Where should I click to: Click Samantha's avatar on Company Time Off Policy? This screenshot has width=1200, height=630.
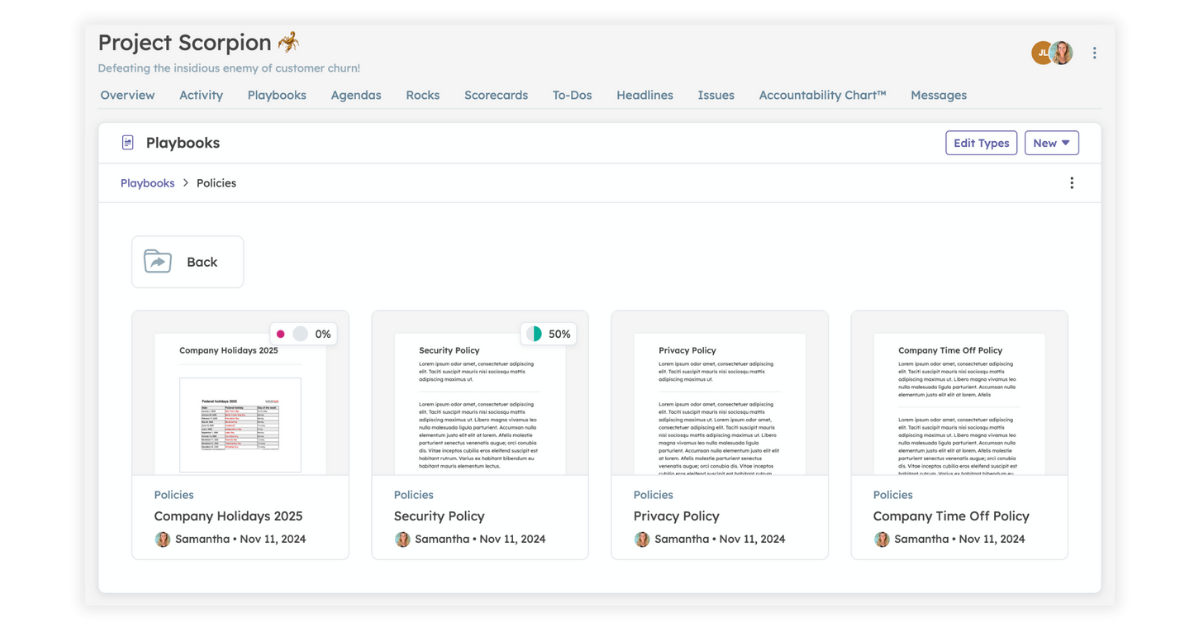click(881, 539)
